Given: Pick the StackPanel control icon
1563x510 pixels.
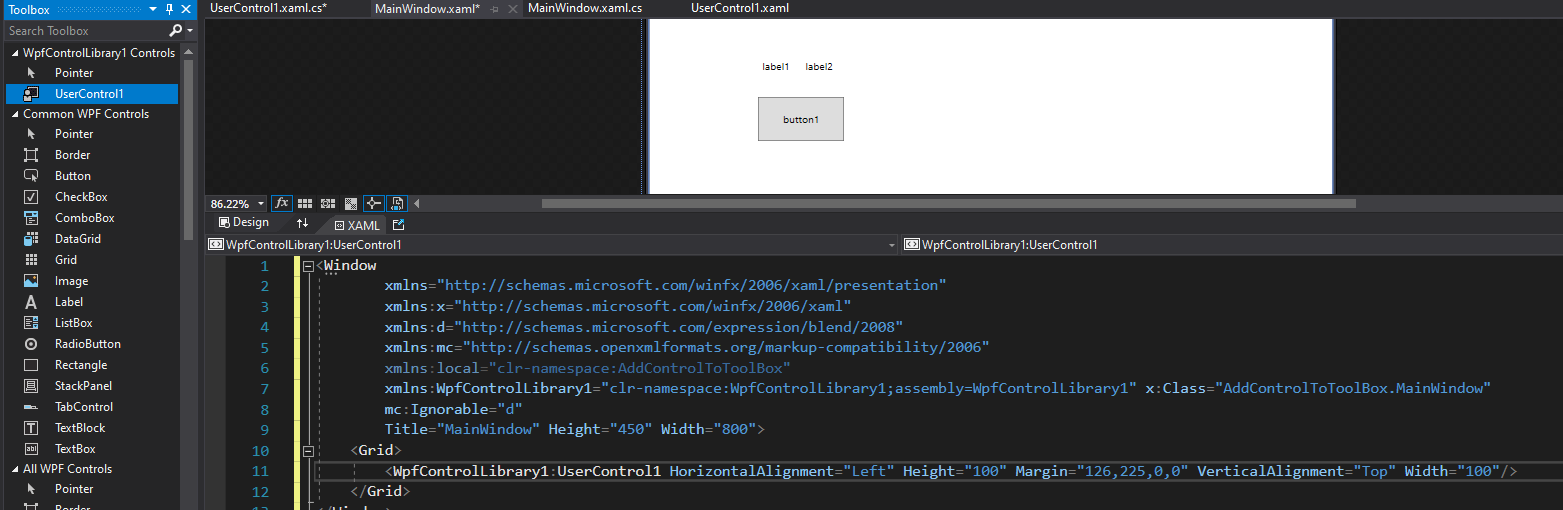Looking at the screenshot, I should click(x=31, y=386).
